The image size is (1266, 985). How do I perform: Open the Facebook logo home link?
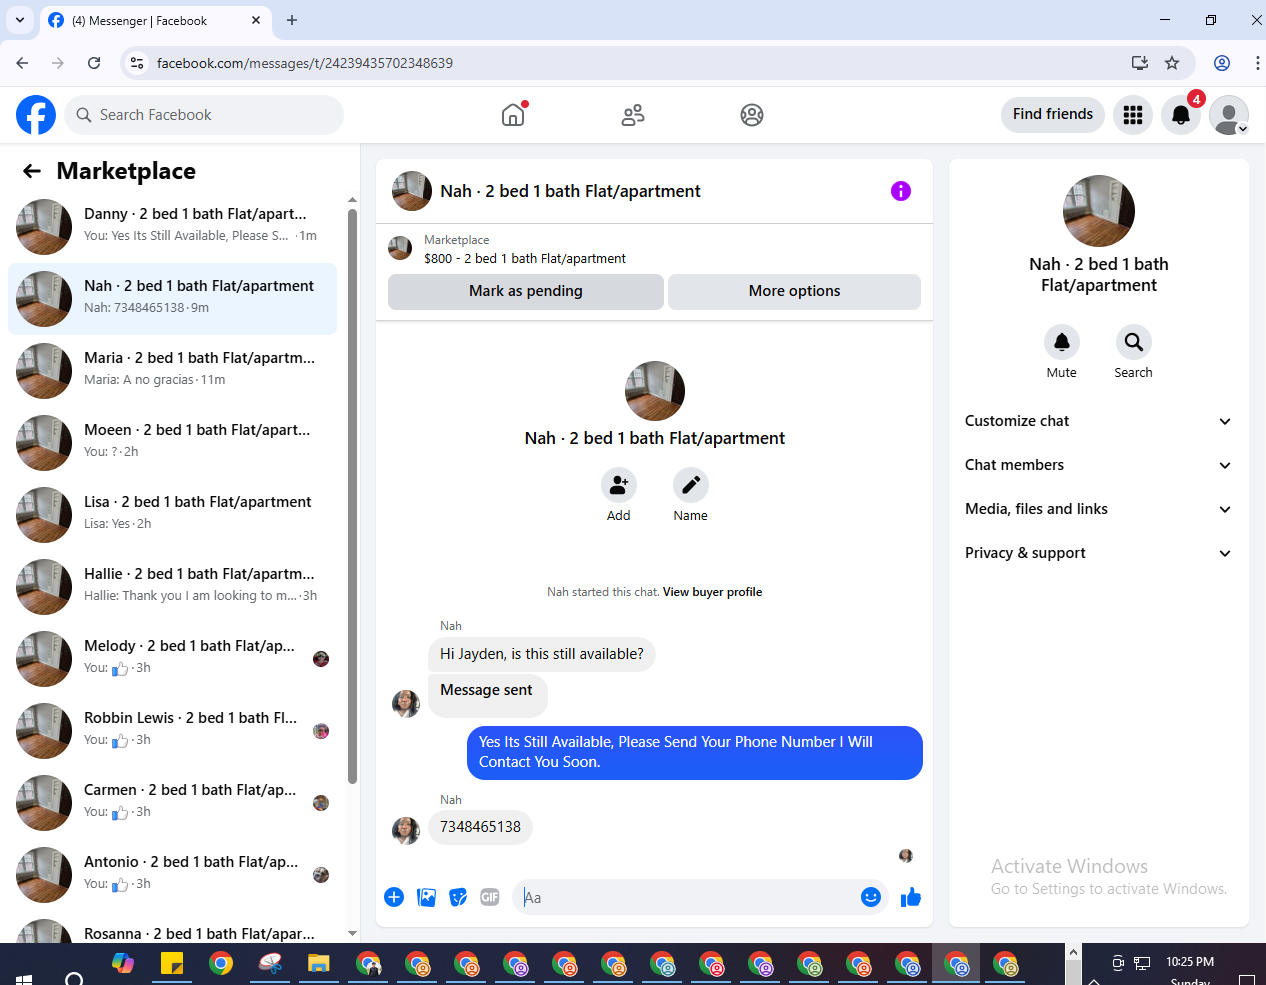[36, 115]
